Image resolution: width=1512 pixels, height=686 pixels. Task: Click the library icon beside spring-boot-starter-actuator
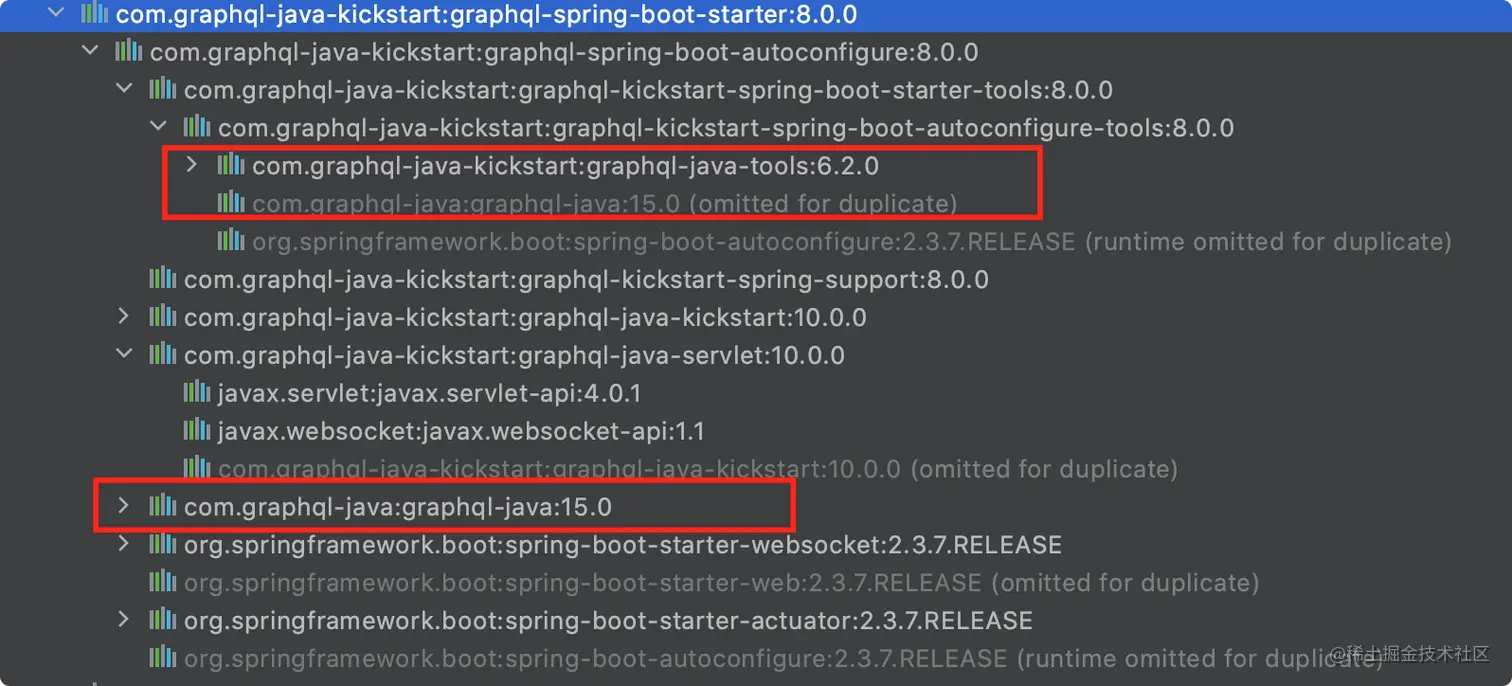coord(162,619)
